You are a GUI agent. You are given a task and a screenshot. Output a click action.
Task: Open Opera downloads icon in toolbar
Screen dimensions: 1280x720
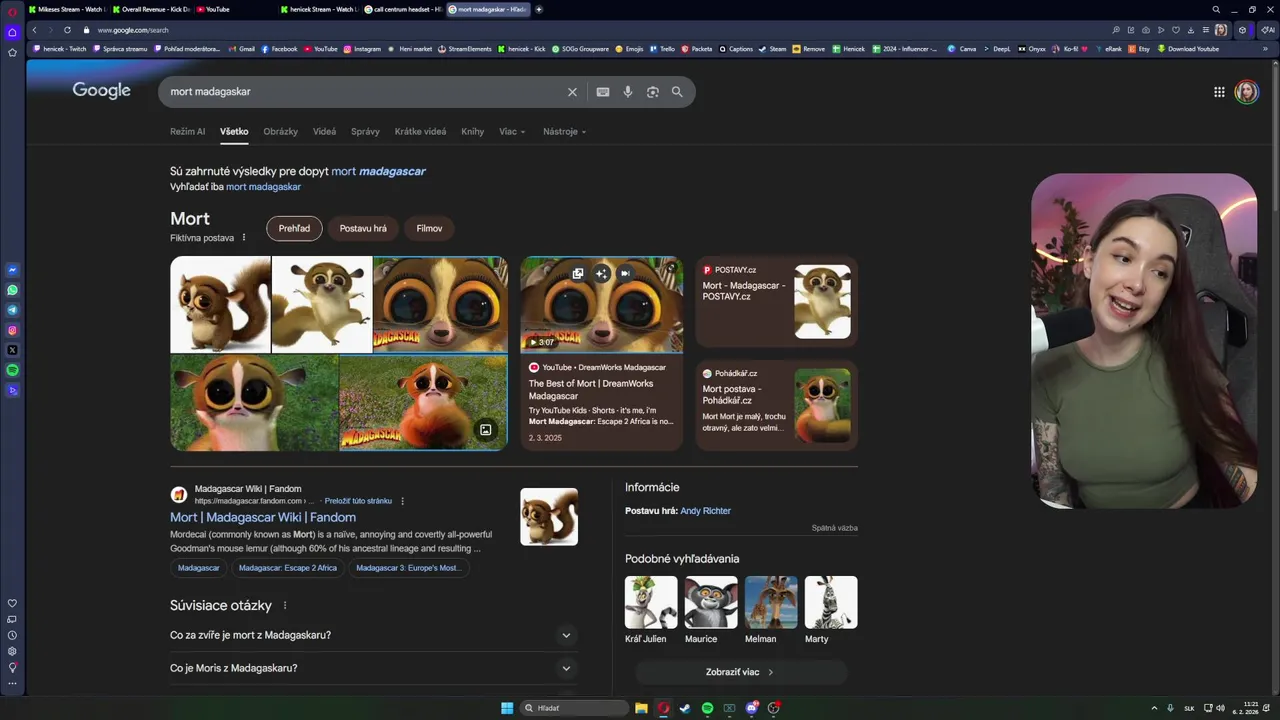click(1191, 30)
